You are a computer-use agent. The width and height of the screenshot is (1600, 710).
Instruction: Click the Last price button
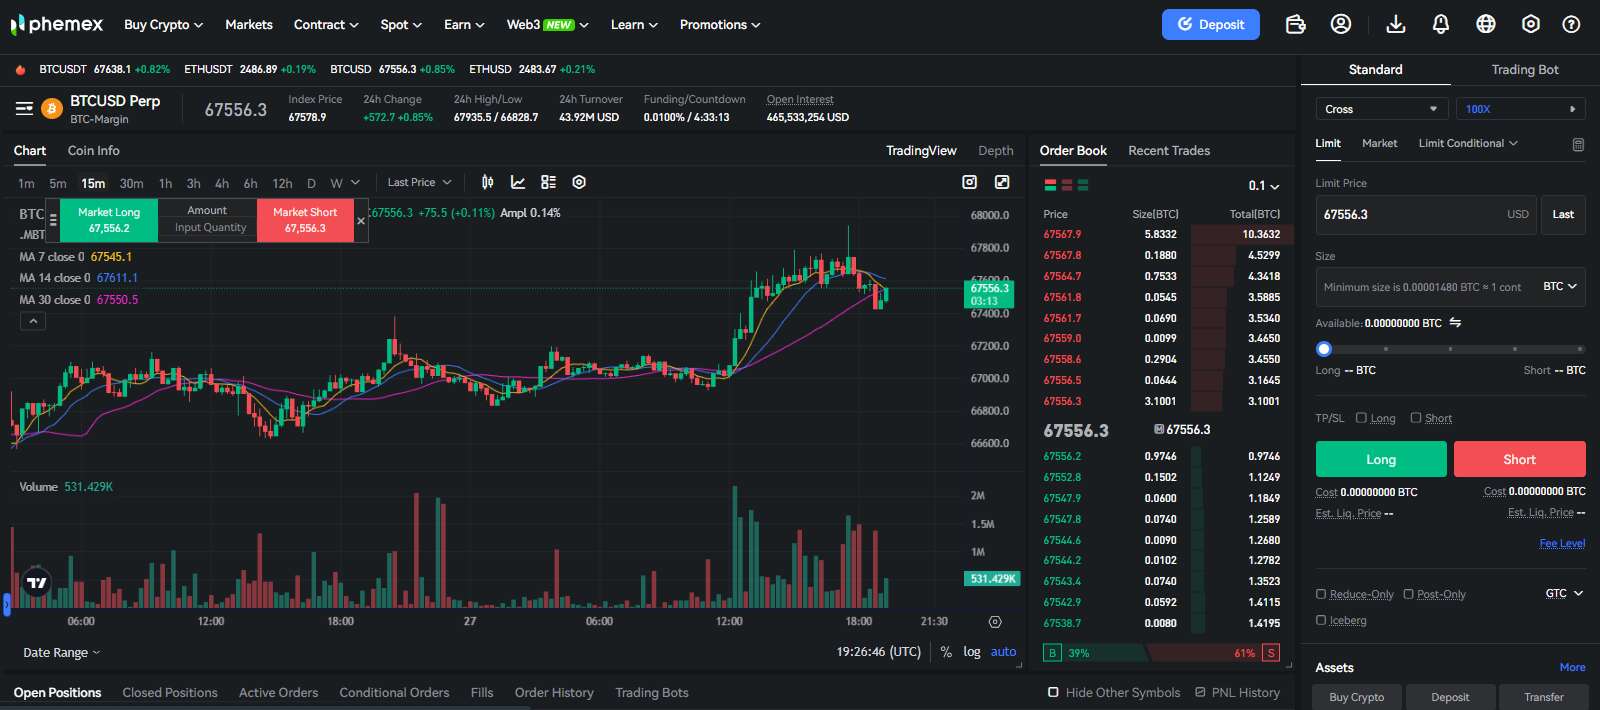1563,215
